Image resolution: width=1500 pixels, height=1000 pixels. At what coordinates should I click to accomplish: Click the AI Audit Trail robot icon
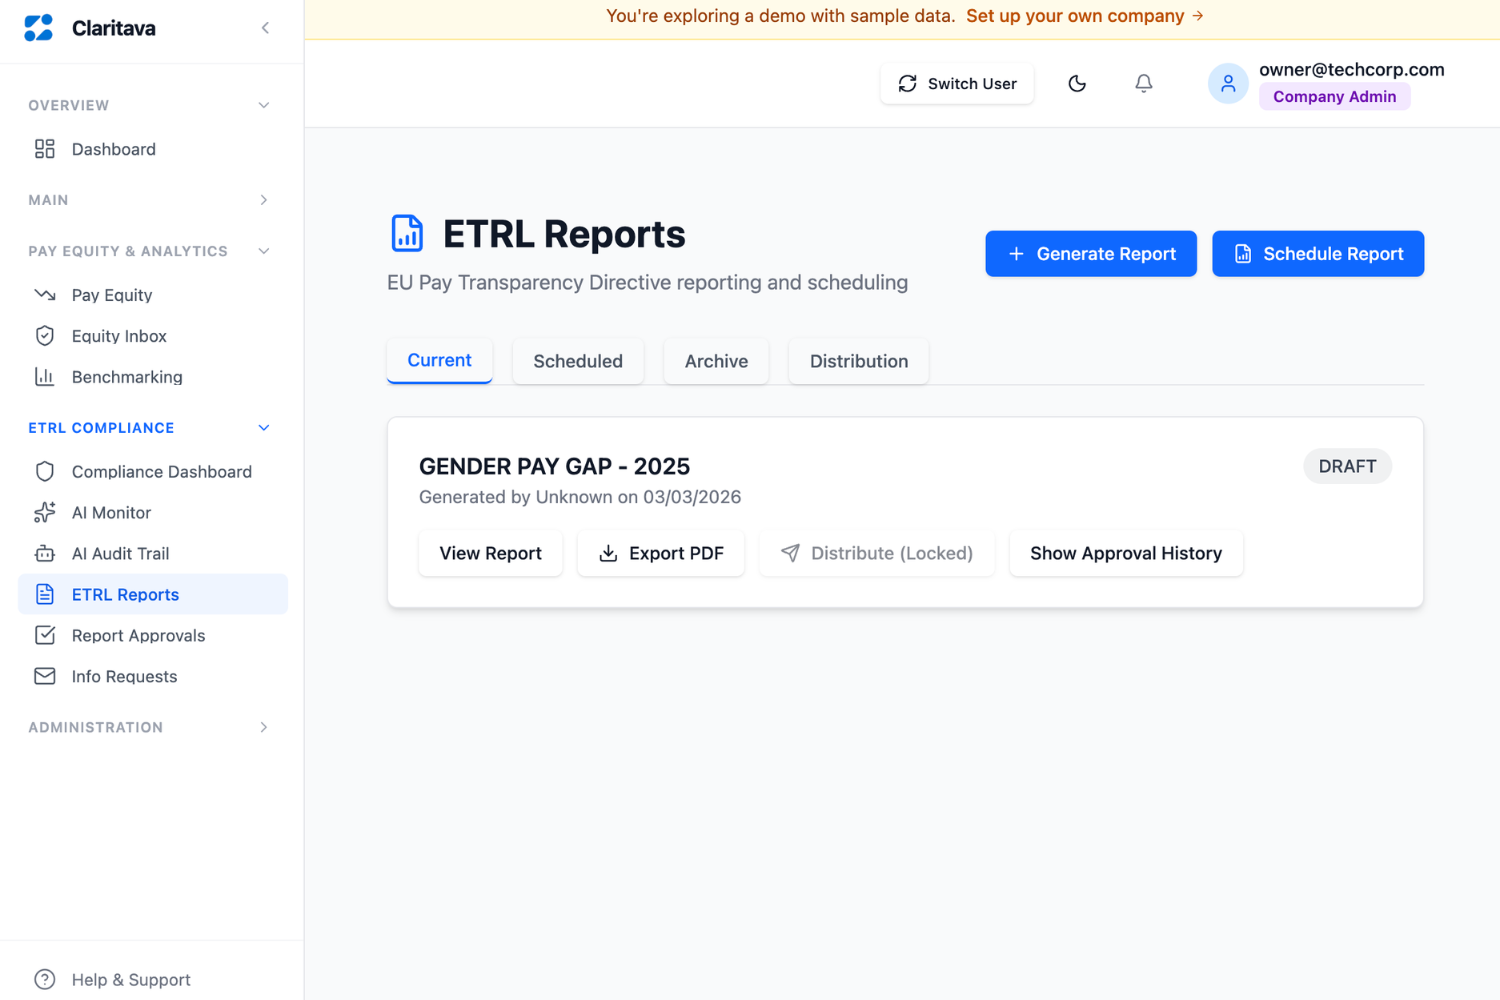45,553
